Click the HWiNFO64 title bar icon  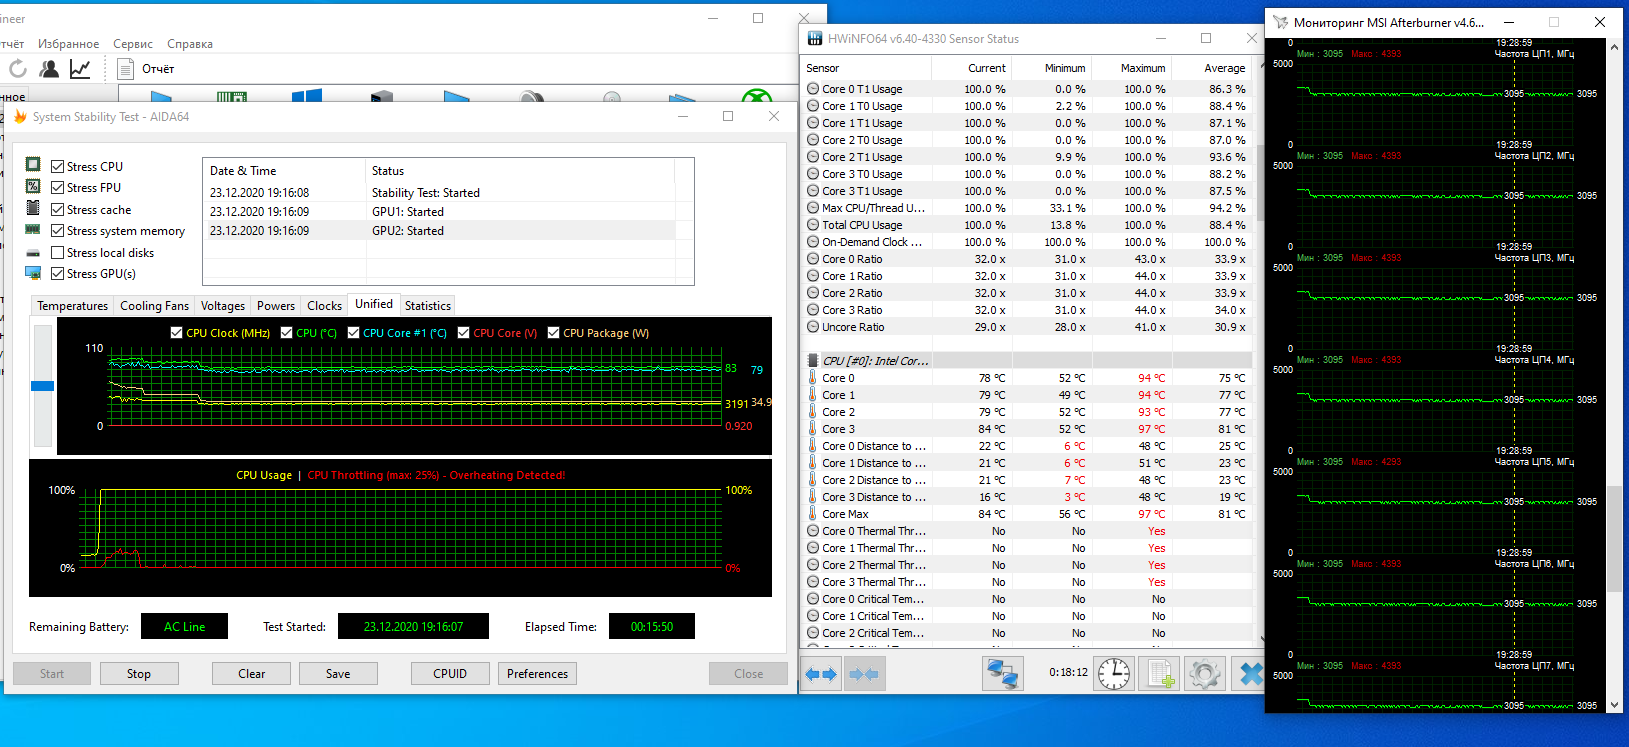(815, 39)
